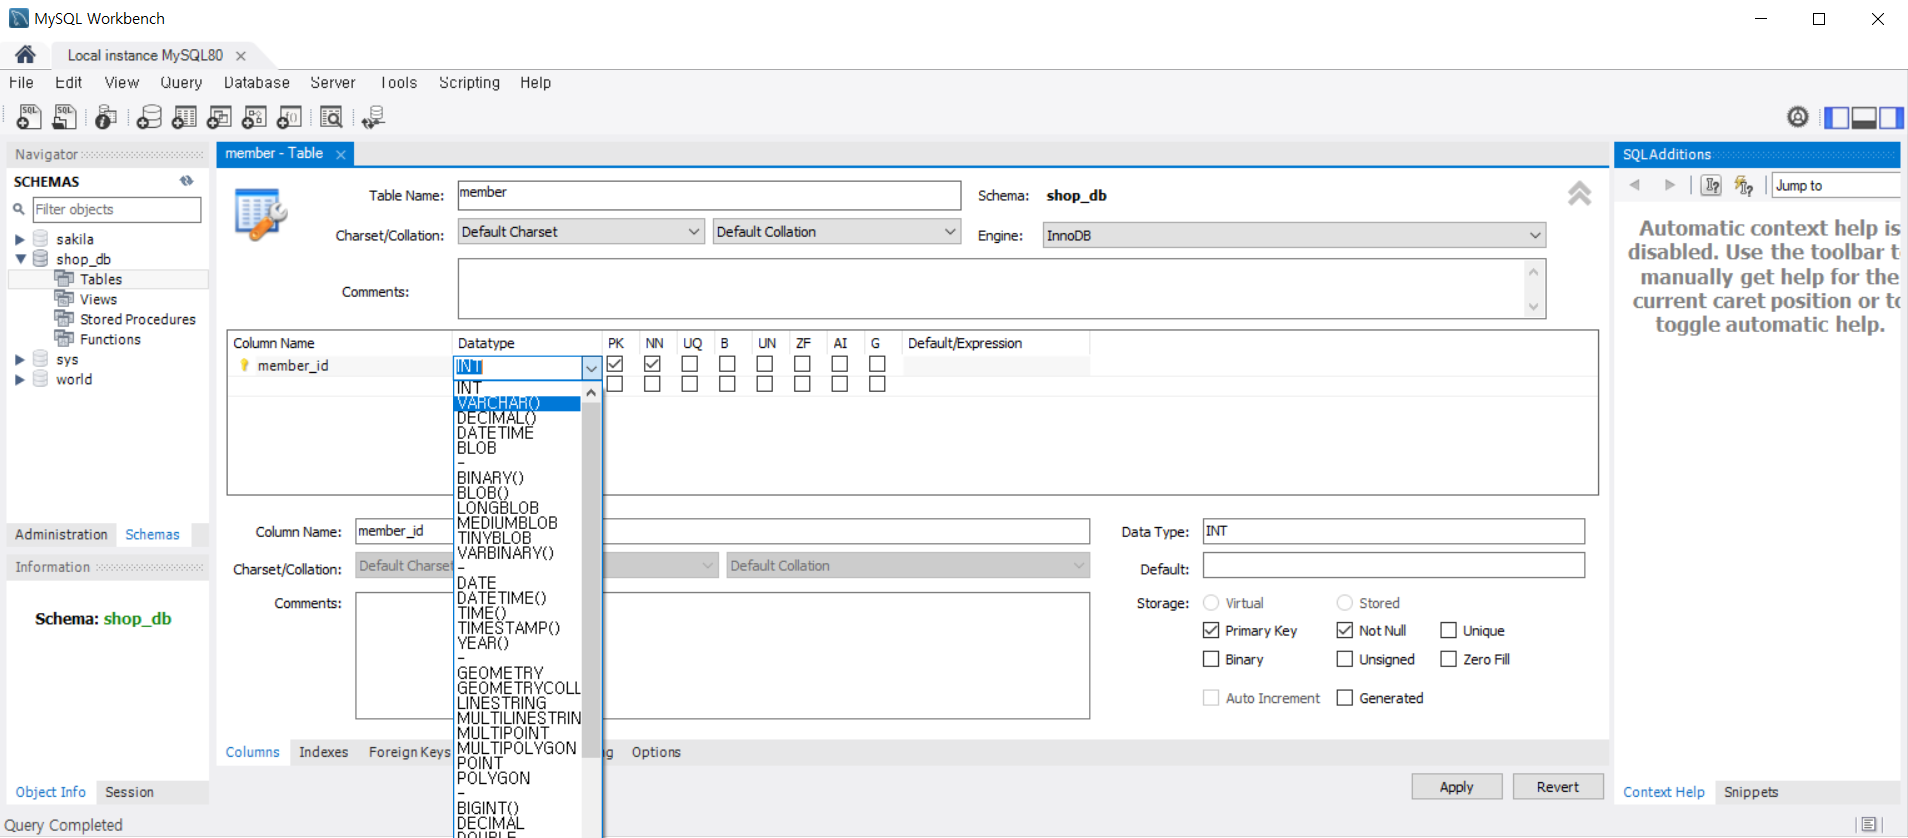Check AI checkbox for member_id row

click(x=840, y=364)
